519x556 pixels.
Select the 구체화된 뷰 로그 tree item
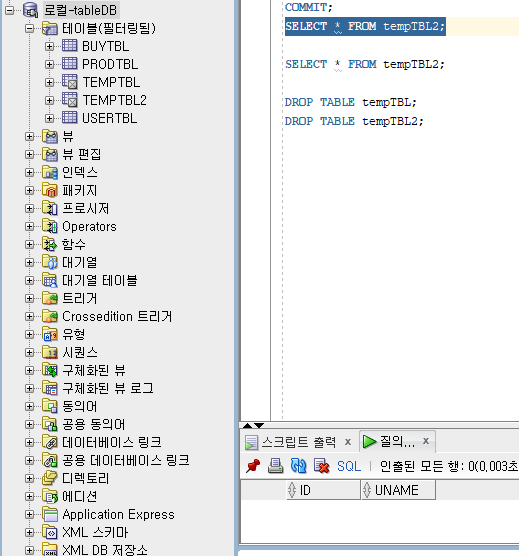(108, 388)
